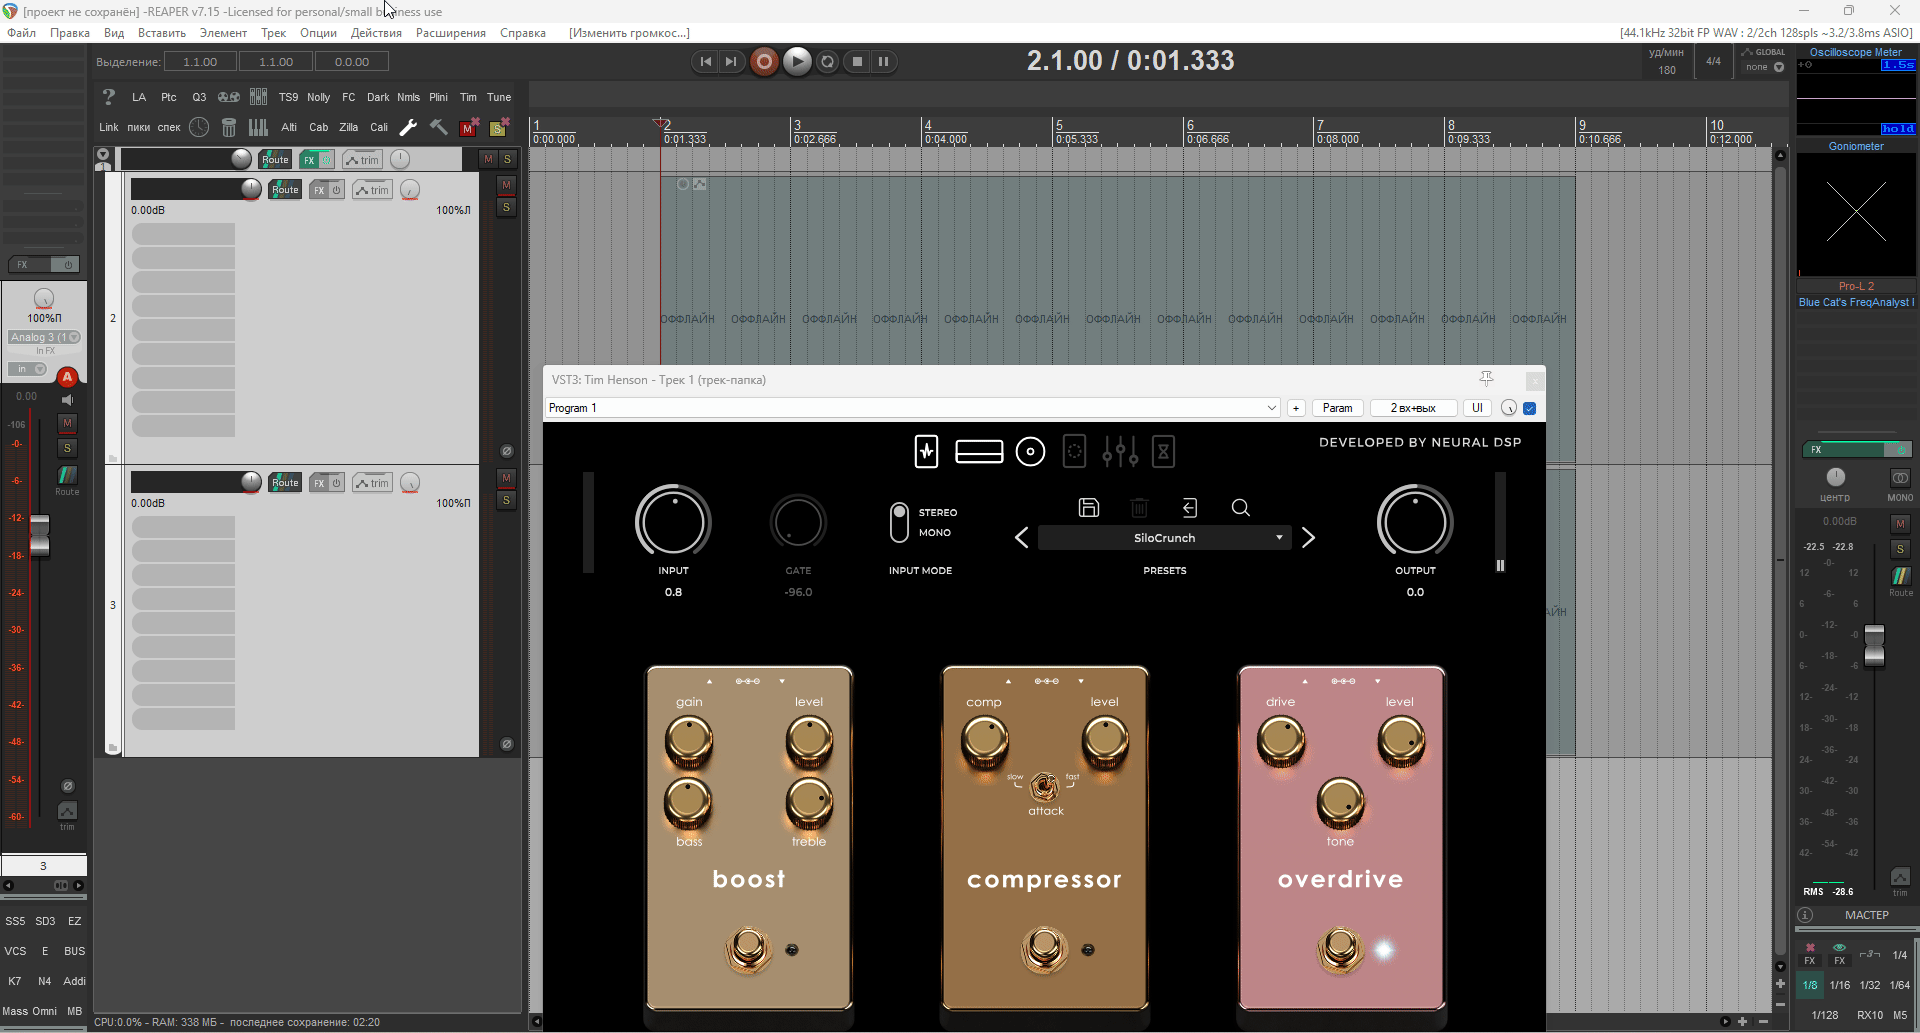
Task: Toggle the repeat loop button
Action: 828,62
